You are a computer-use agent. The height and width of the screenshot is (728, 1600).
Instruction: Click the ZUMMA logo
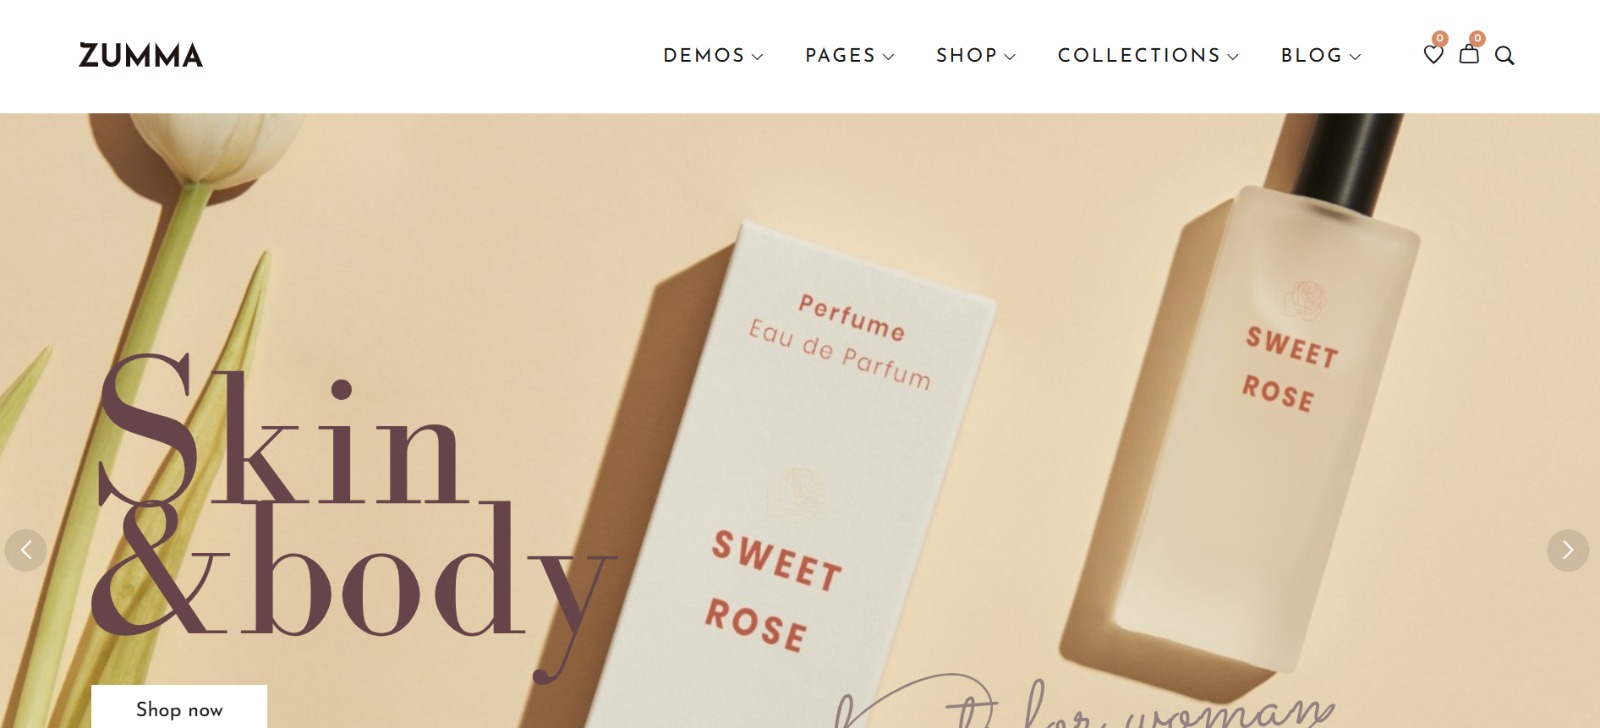pos(141,55)
